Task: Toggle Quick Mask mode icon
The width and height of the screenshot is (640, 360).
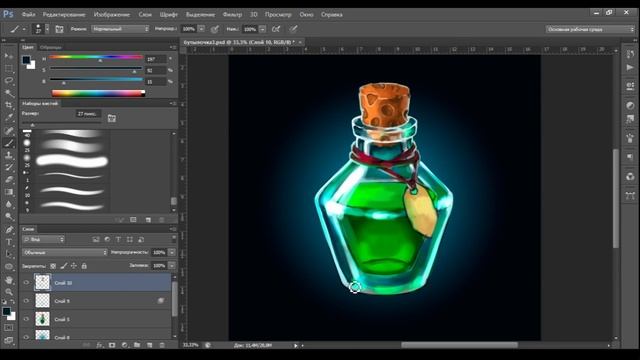Action: tap(9, 328)
